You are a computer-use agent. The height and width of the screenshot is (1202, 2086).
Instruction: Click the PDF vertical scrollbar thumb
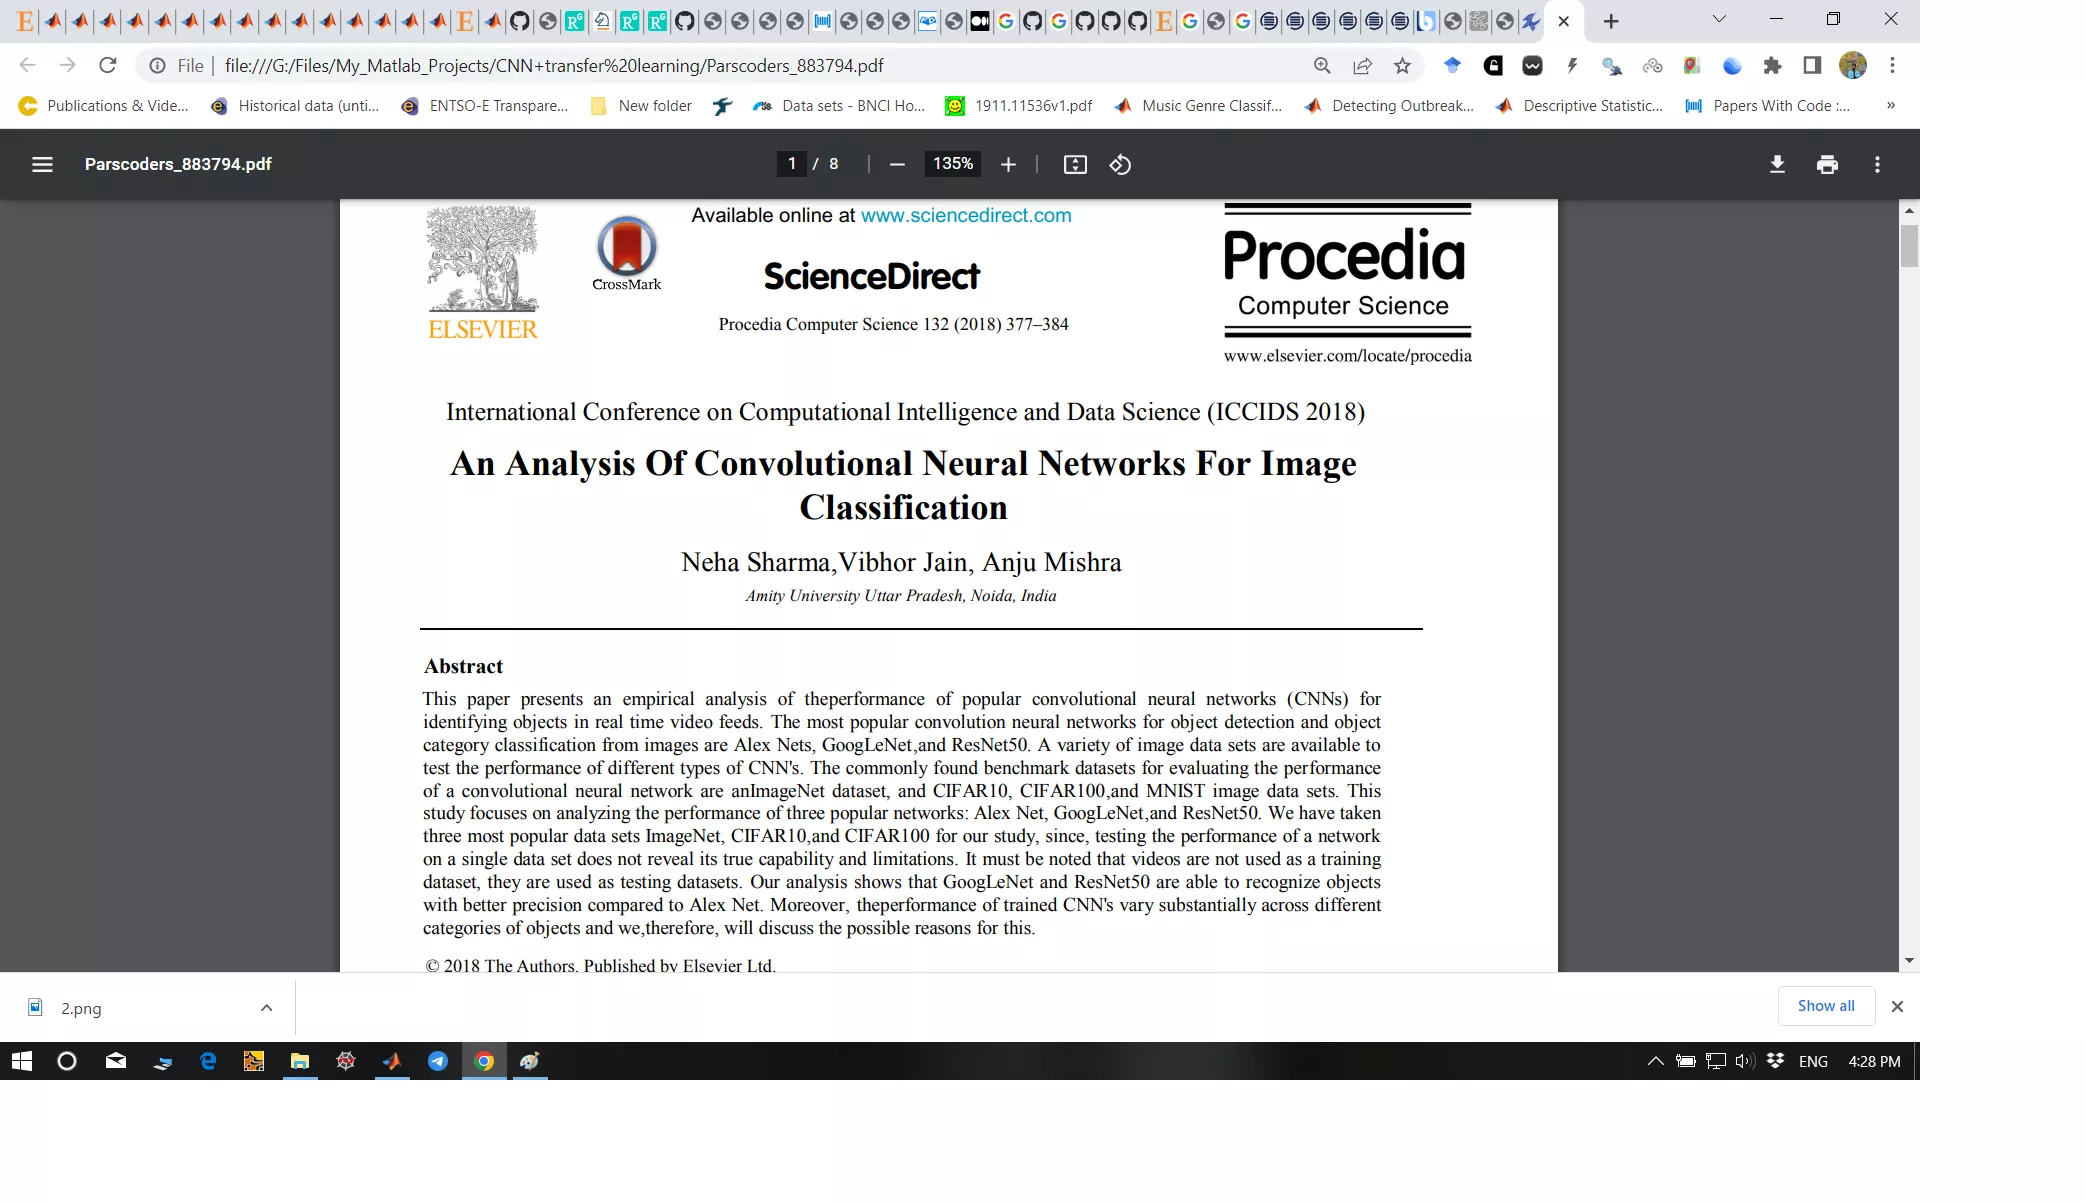tap(1909, 246)
